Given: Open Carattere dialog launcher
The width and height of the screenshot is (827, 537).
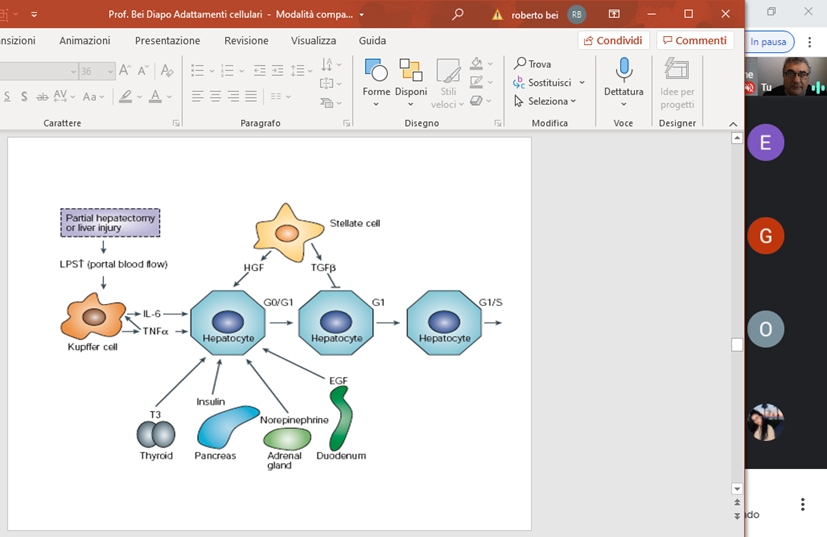Looking at the screenshot, I should (x=176, y=123).
